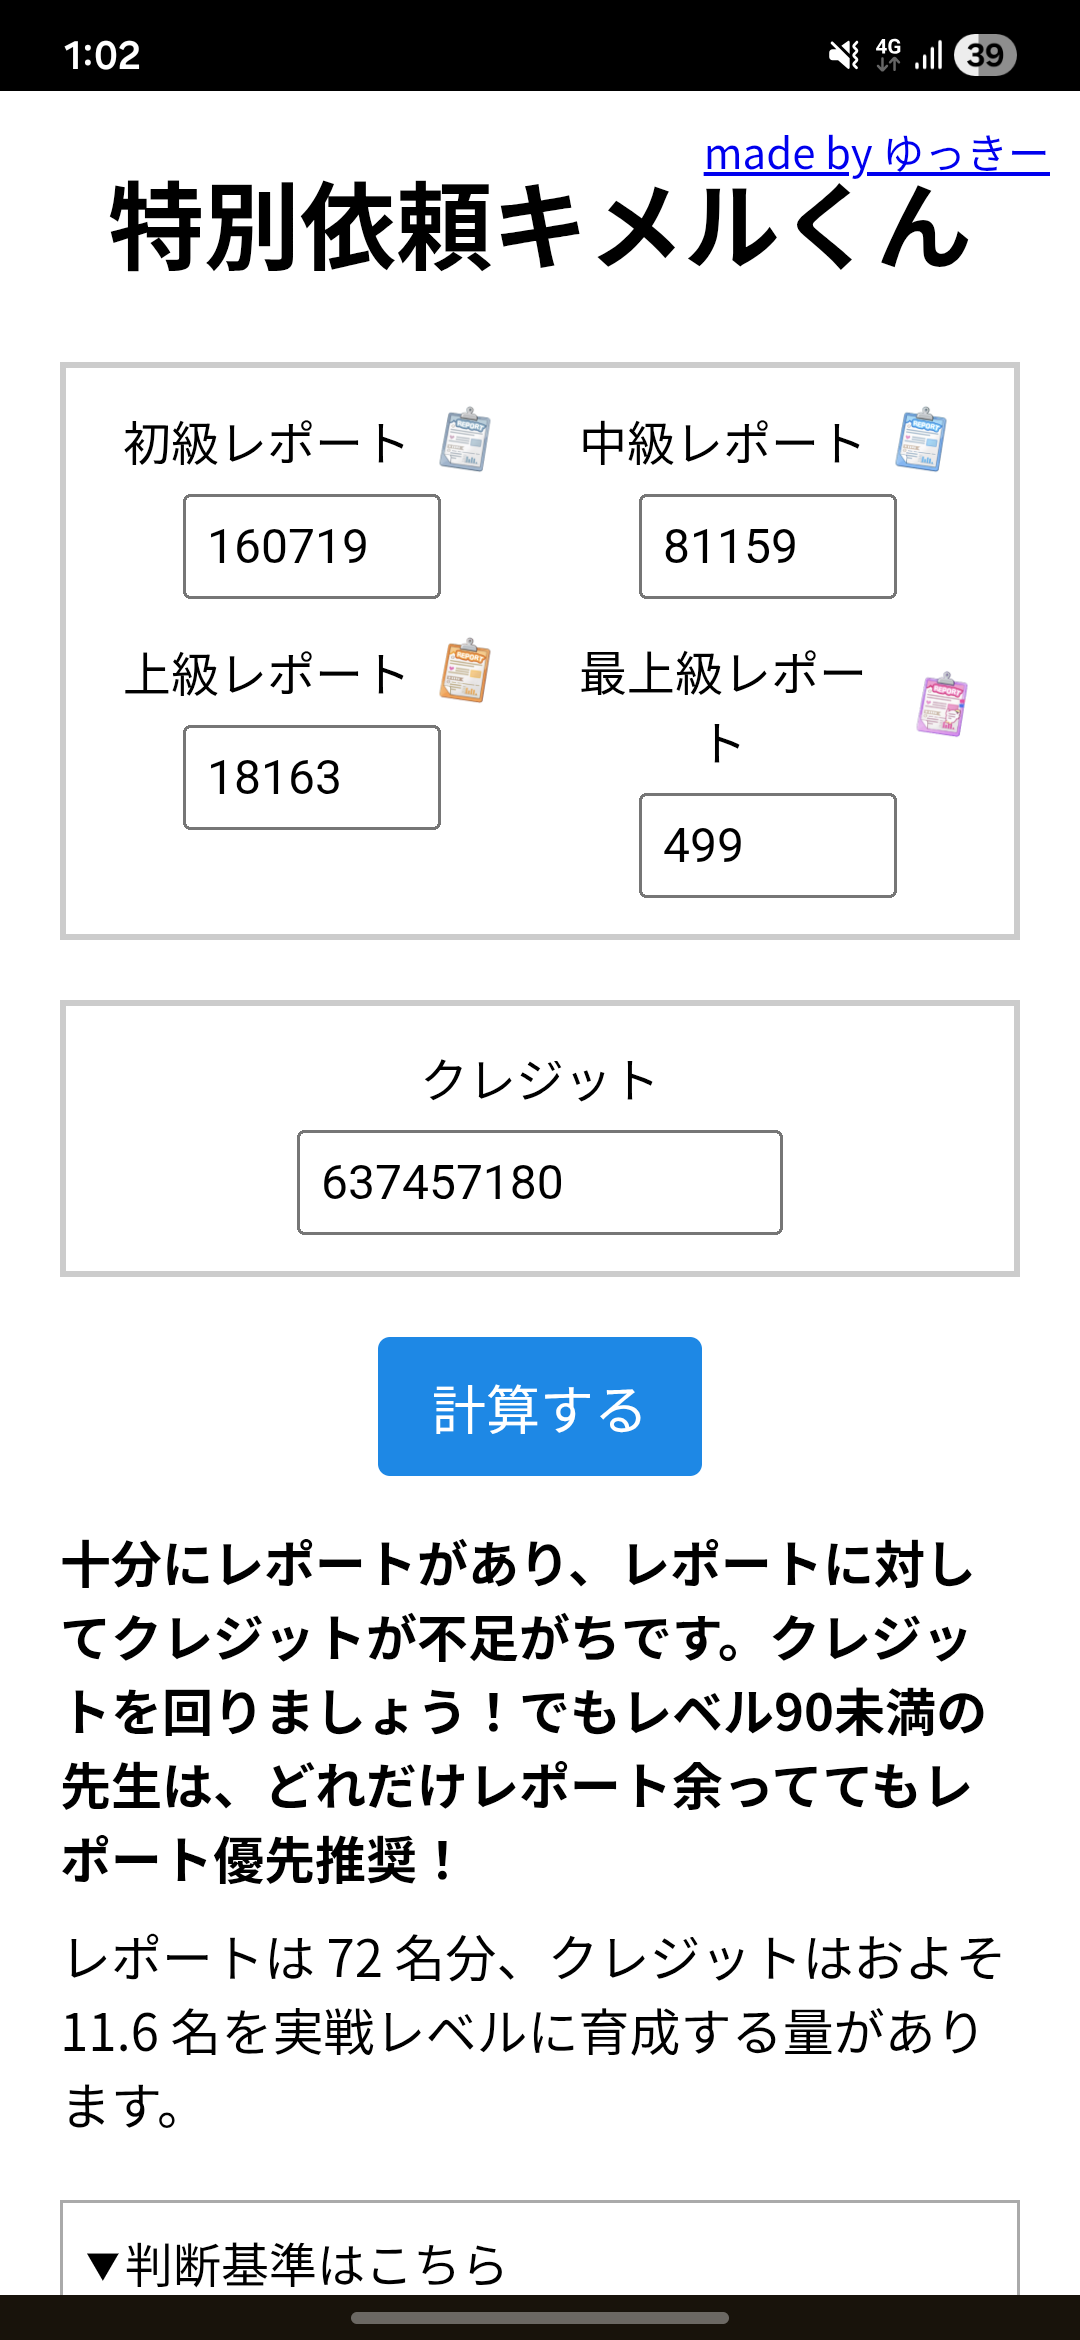Image resolution: width=1080 pixels, height=2340 pixels.
Task: Tap the intermediate report clipboard icon
Action: coord(921,439)
